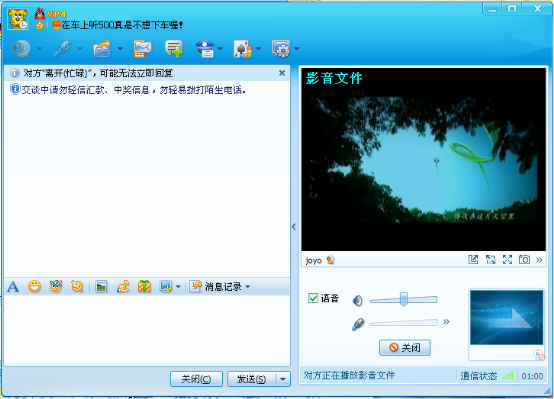Expand audio settings chevron beside microphone slider
Viewport: 554px width, 399px height.
(446, 322)
